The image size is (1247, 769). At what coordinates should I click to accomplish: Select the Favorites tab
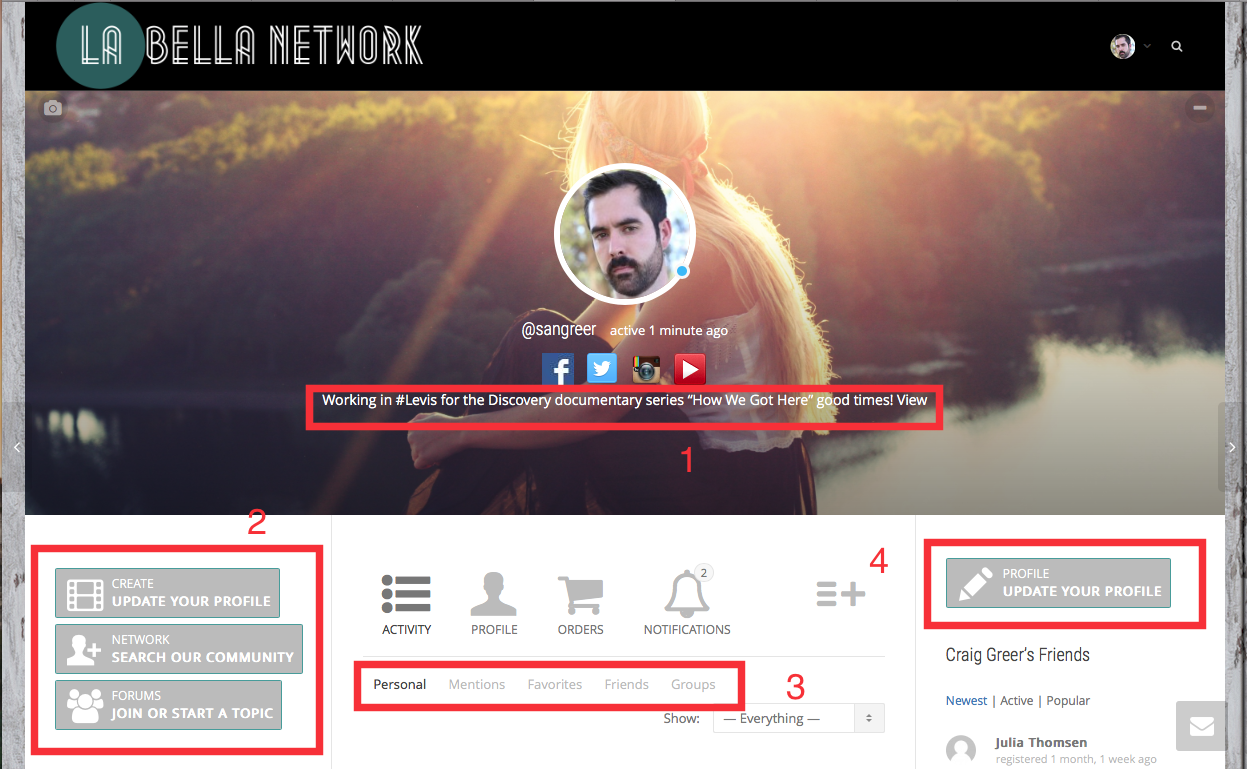click(555, 685)
